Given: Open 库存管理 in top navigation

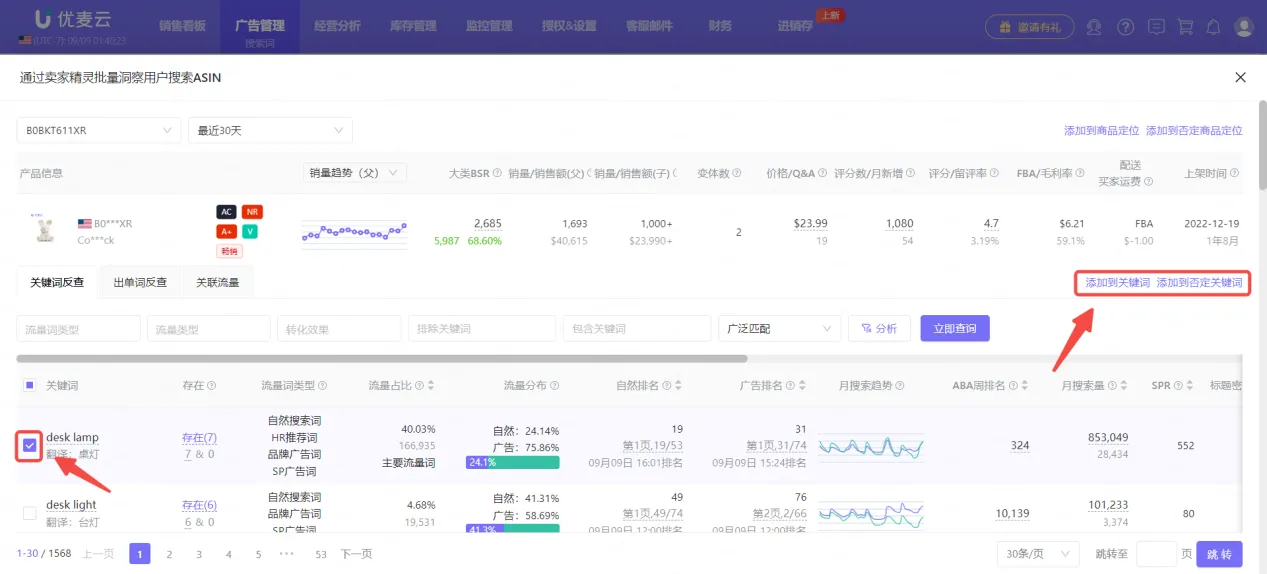Looking at the screenshot, I should [x=413, y=25].
